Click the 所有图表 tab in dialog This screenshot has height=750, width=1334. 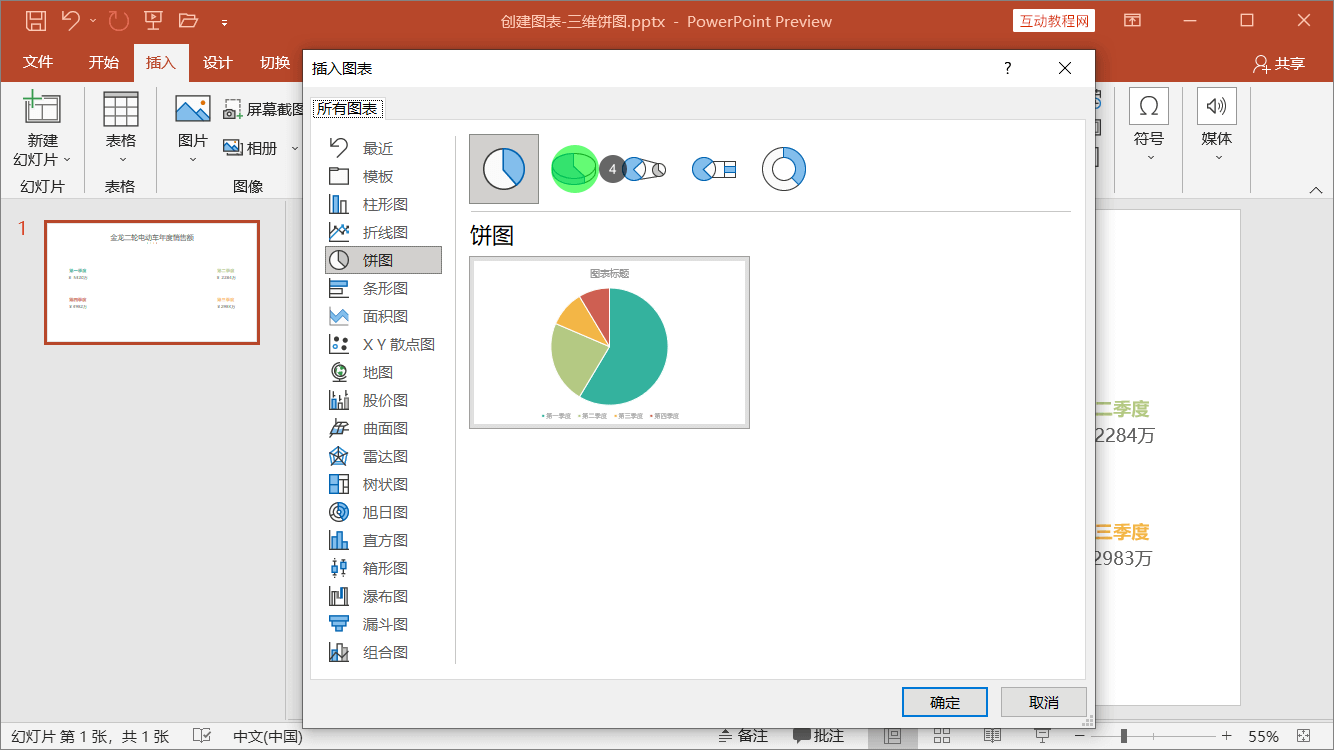(x=347, y=108)
